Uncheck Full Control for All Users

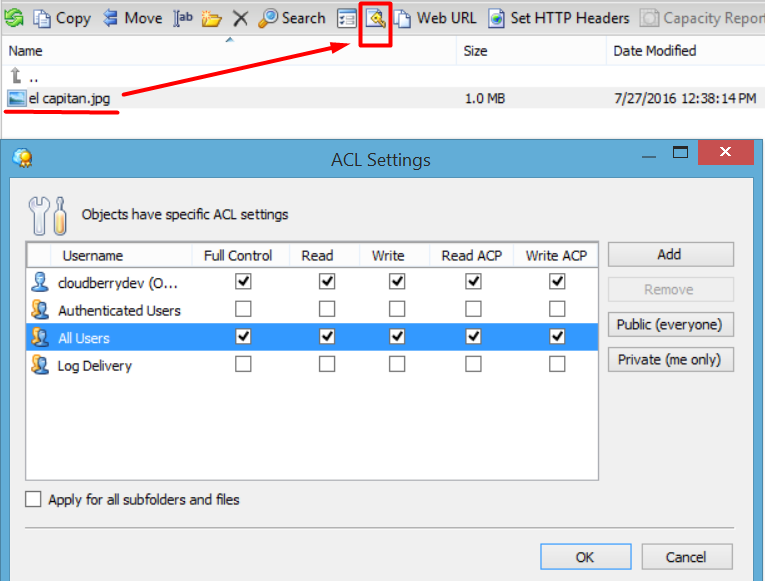(x=243, y=338)
